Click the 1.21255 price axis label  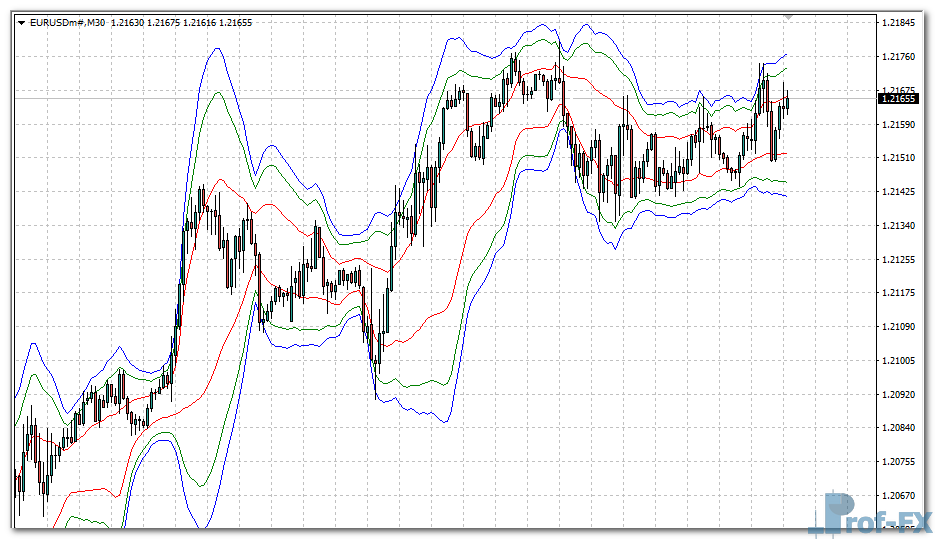[x=897, y=259]
